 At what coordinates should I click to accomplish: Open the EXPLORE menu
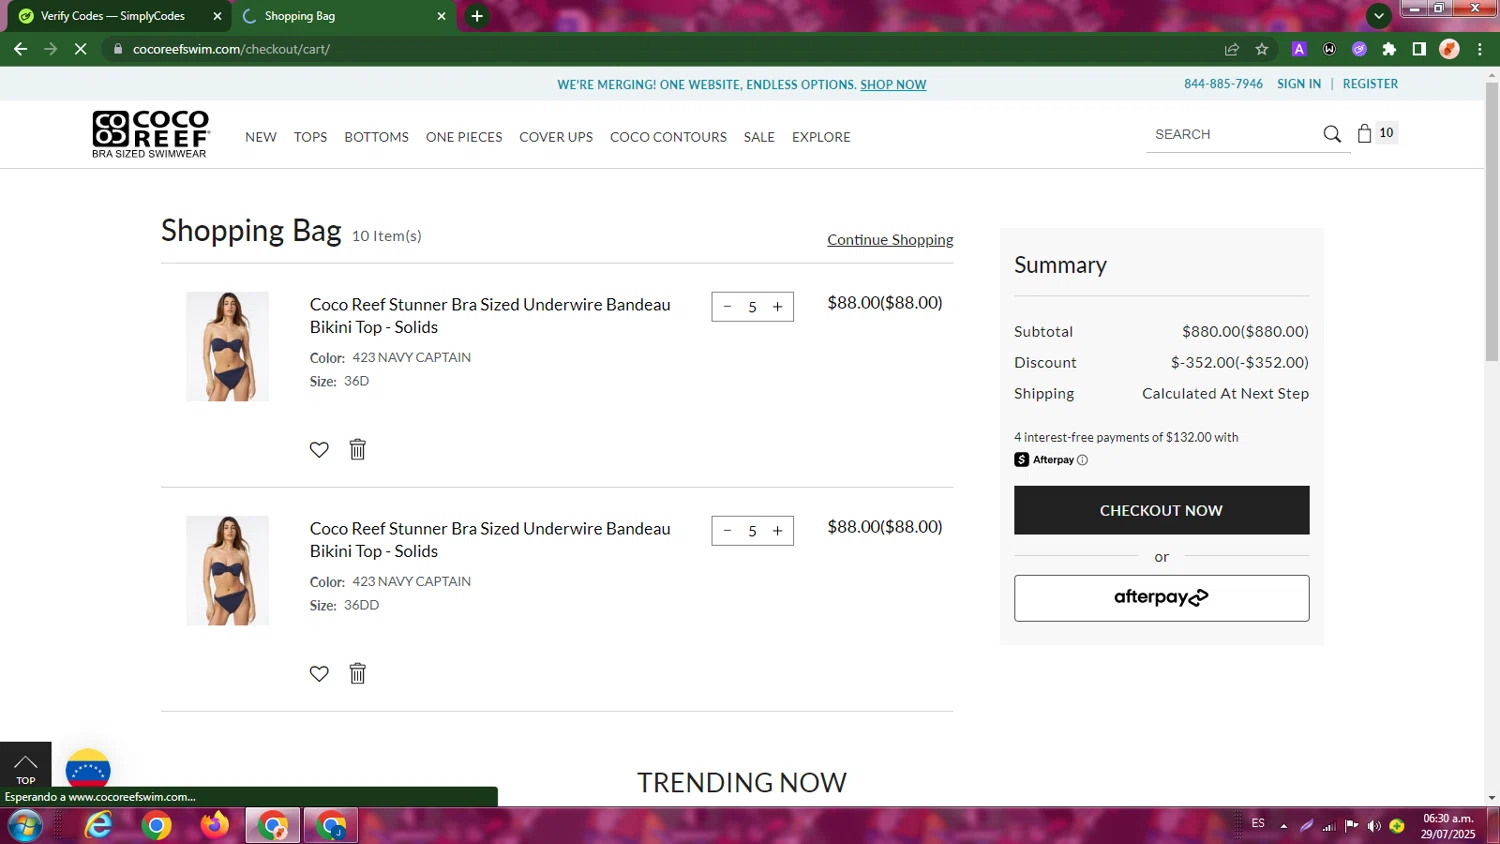[x=821, y=137]
